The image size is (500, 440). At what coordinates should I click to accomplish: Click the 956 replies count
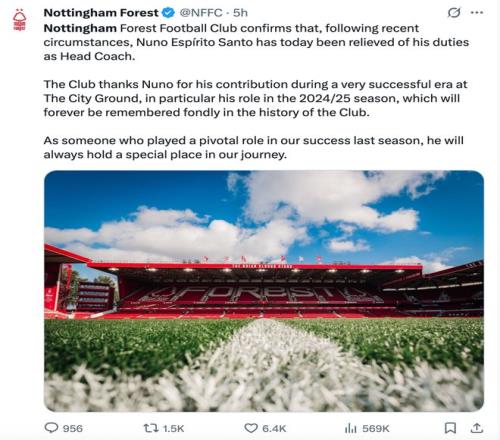[x=73, y=428]
